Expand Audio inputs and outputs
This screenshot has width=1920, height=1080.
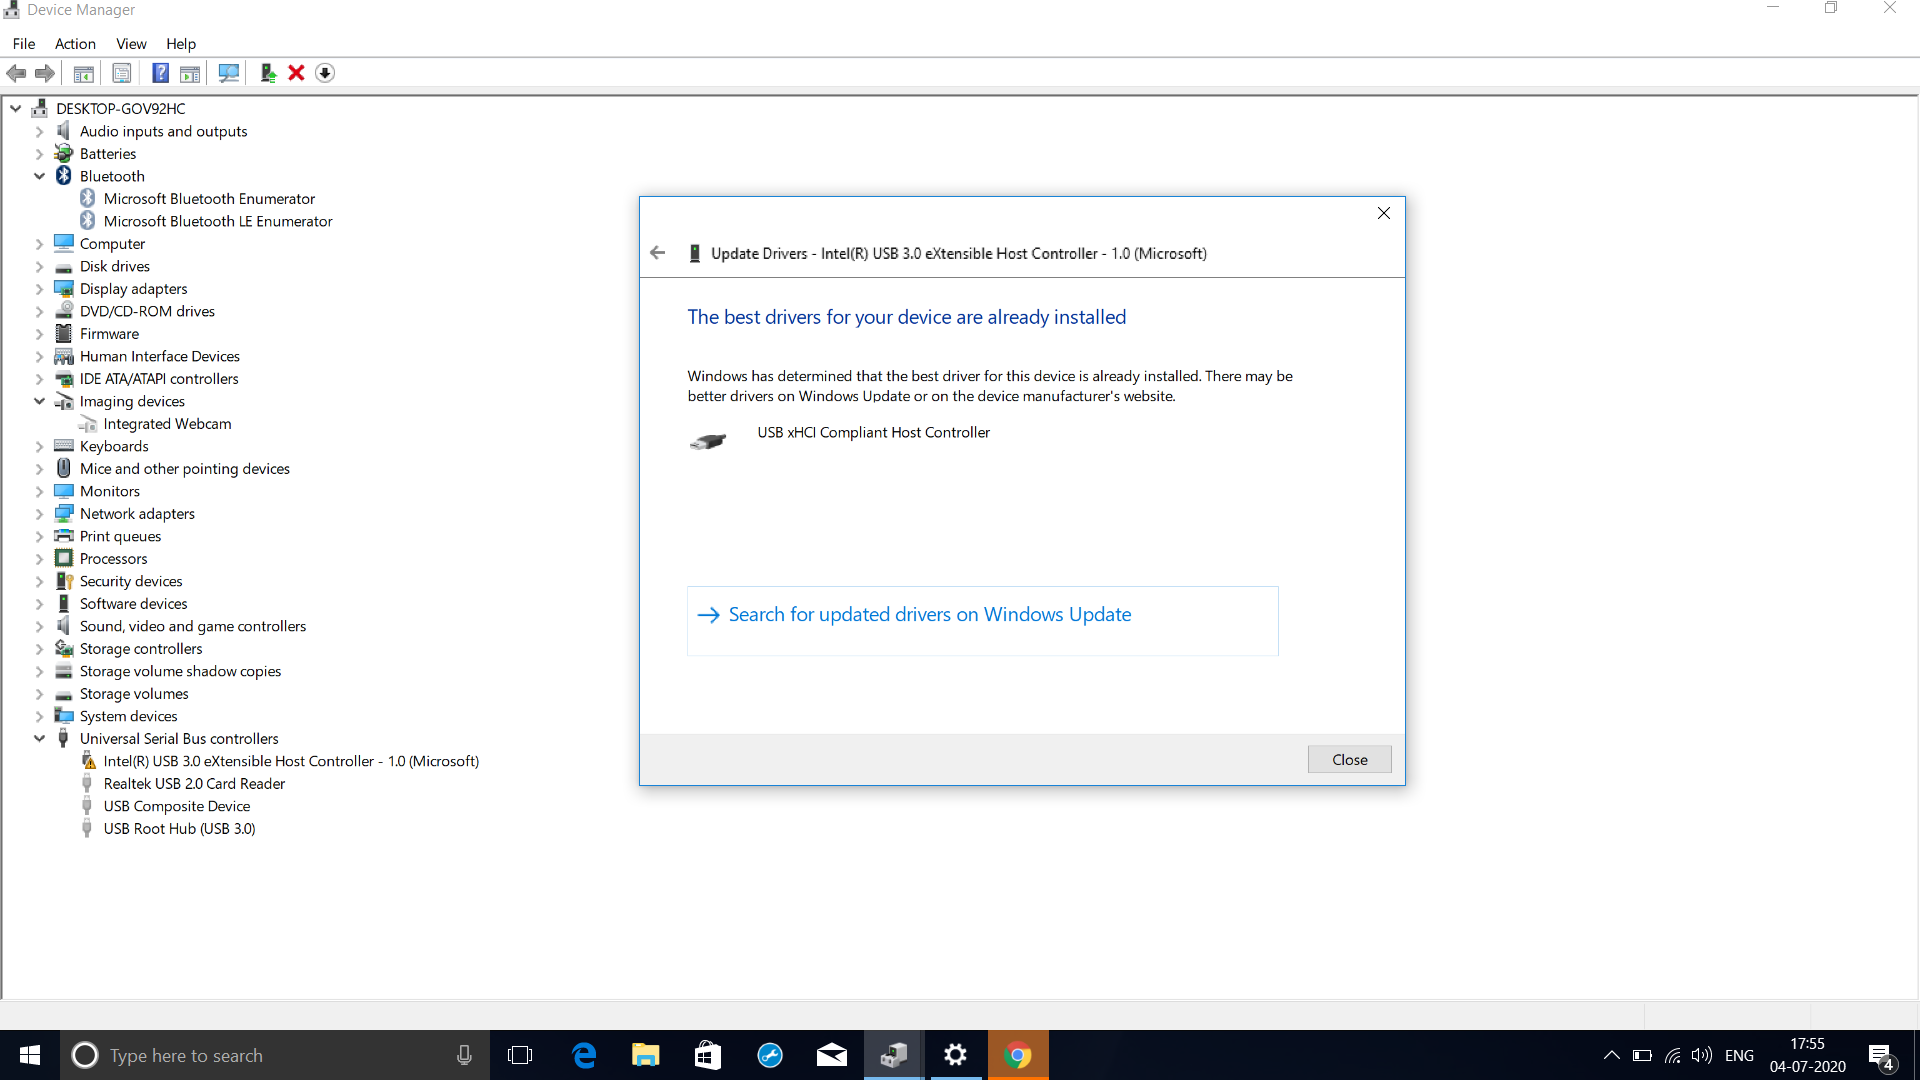click(39, 131)
